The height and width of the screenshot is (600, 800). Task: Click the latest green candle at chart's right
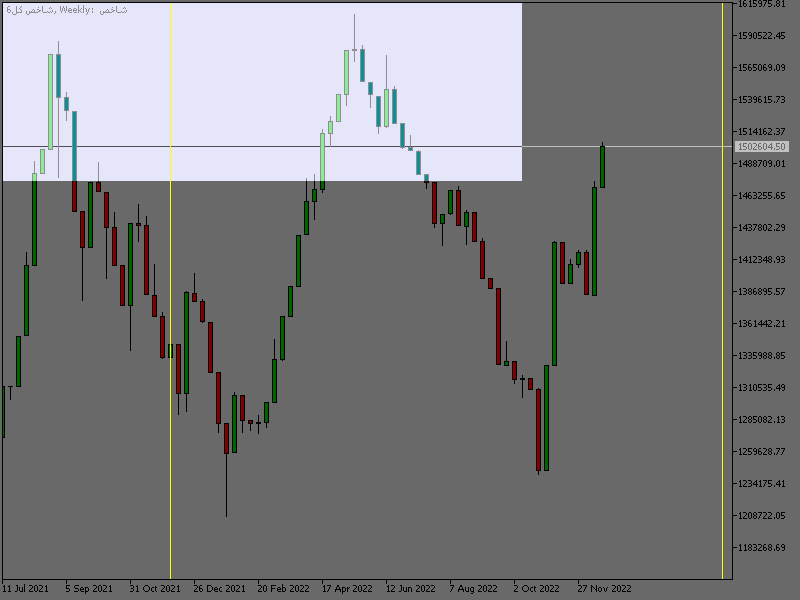point(602,166)
